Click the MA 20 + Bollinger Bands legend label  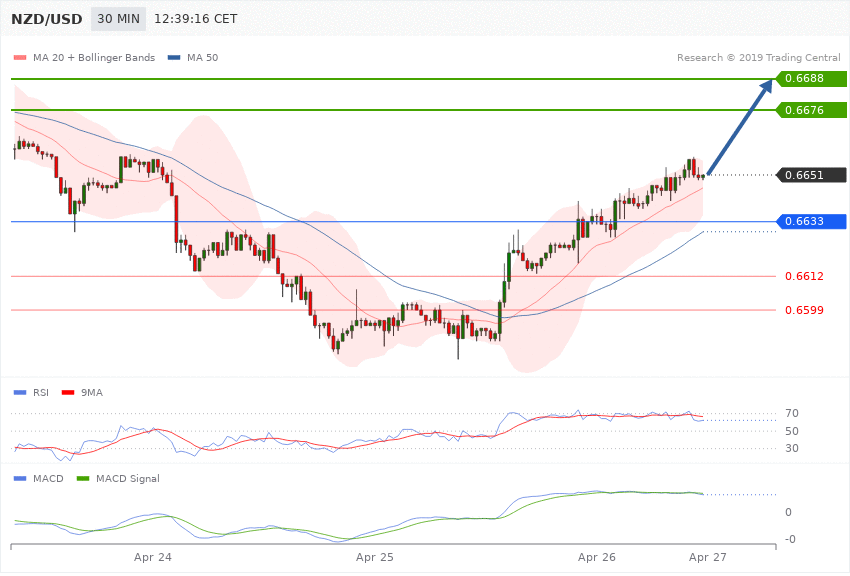point(94,57)
